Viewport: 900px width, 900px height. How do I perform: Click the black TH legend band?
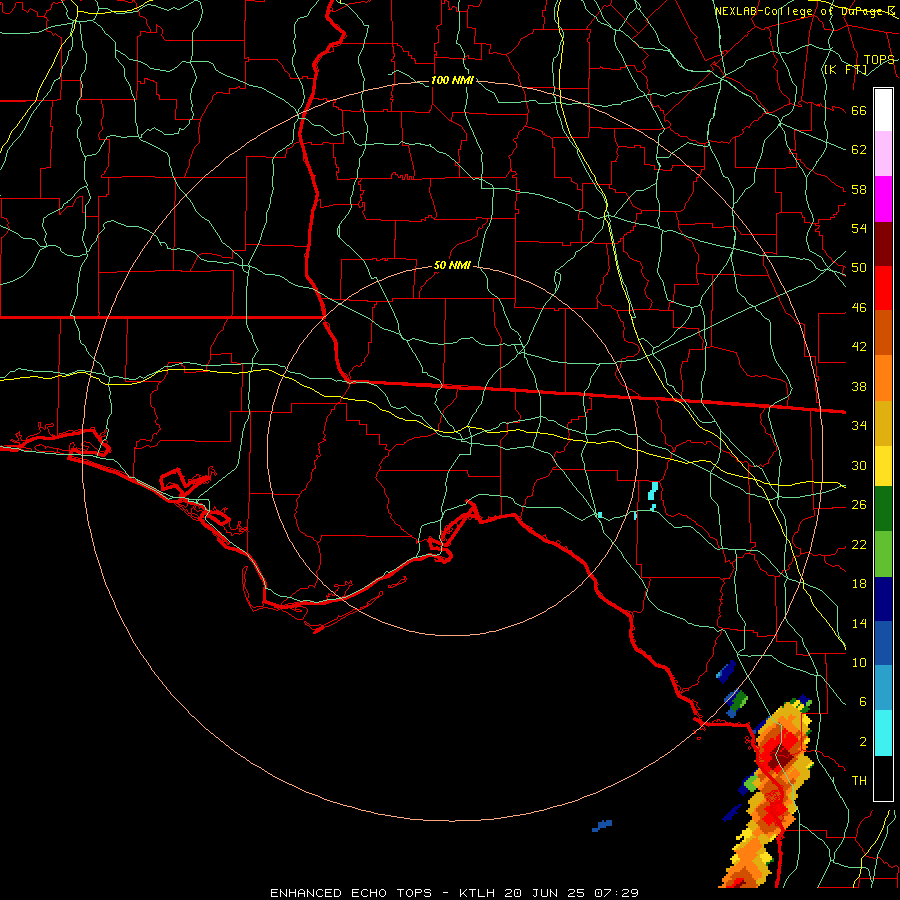tap(883, 778)
